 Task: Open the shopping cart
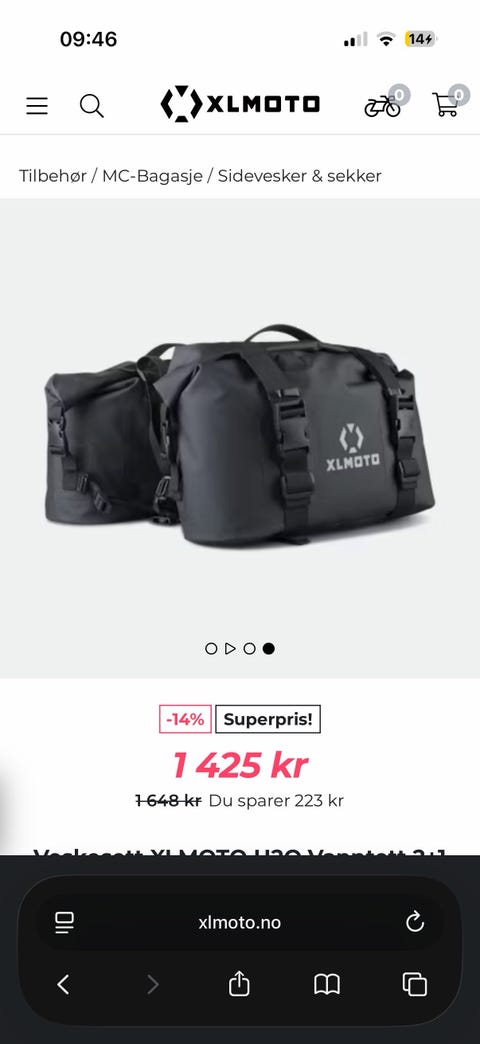(448, 103)
